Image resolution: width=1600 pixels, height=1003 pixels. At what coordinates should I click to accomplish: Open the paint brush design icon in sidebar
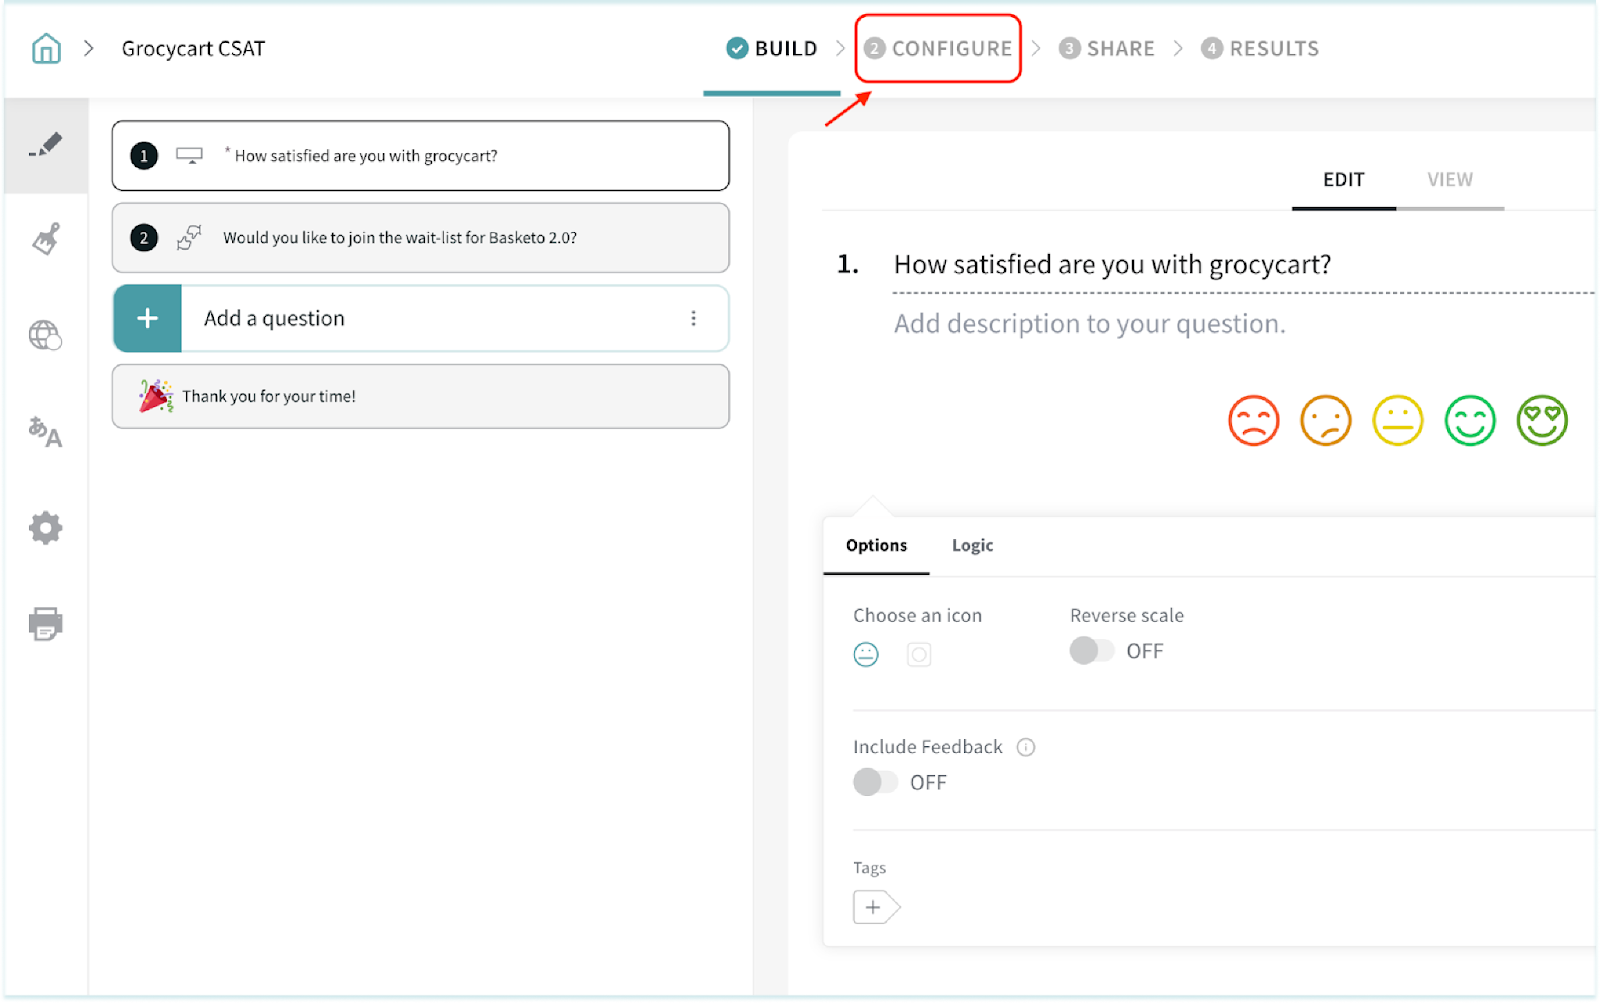pyautogui.click(x=46, y=239)
